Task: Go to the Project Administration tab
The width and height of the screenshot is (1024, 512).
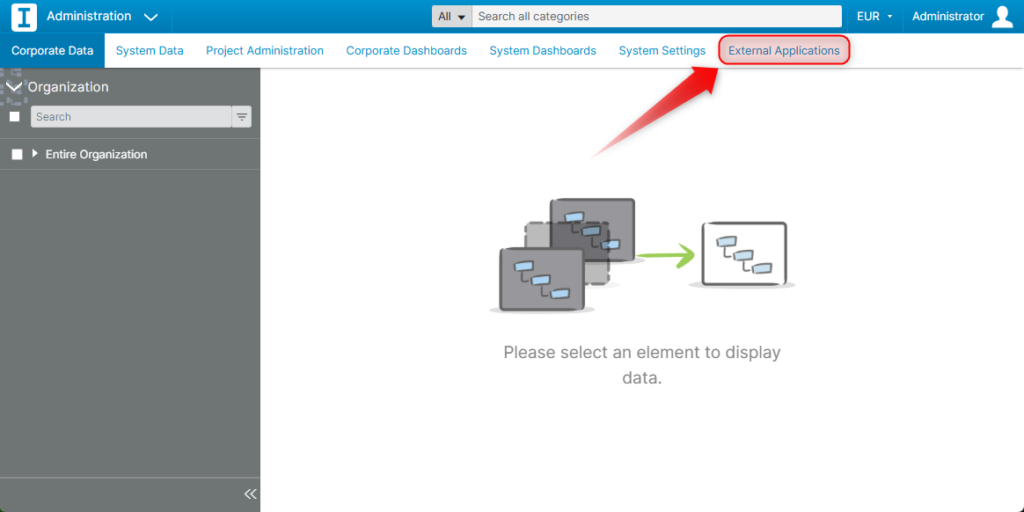Action: pyautogui.click(x=265, y=51)
